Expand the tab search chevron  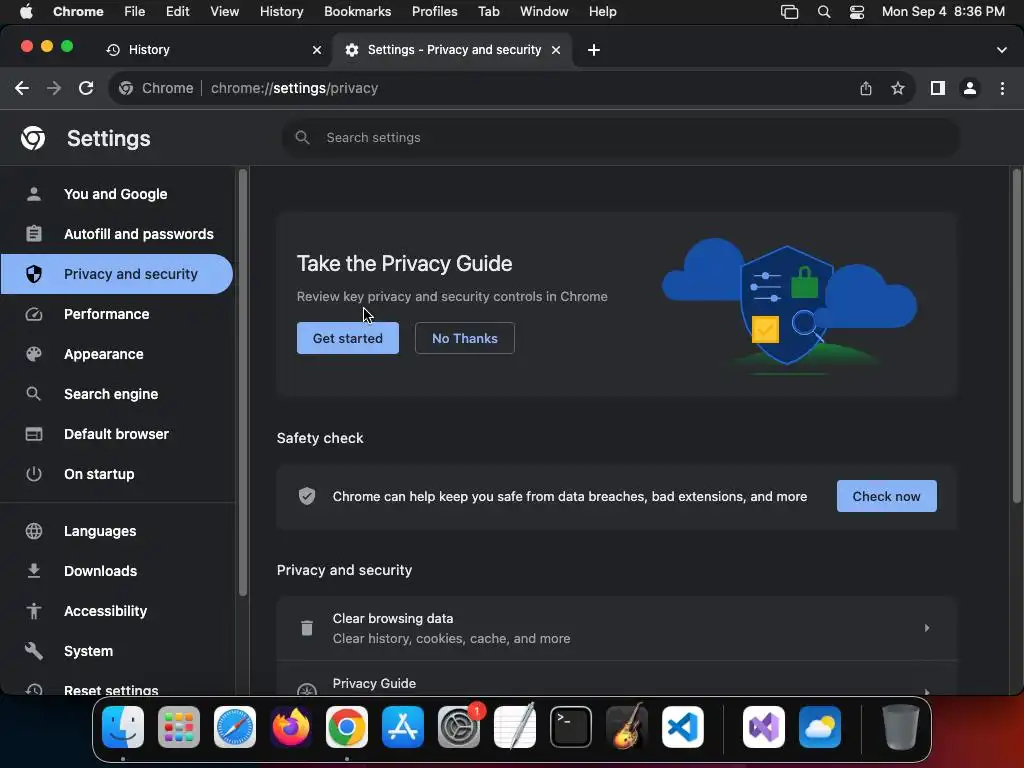click(x=1002, y=50)
